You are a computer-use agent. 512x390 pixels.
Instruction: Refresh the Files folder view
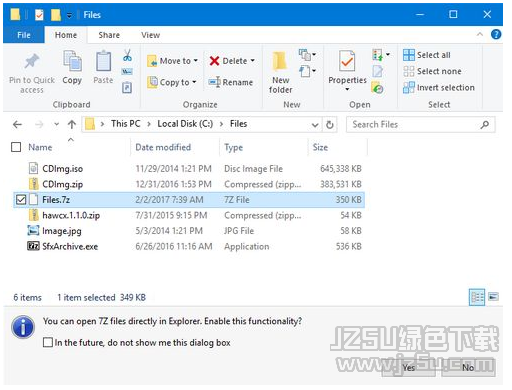tap(330, 125)
